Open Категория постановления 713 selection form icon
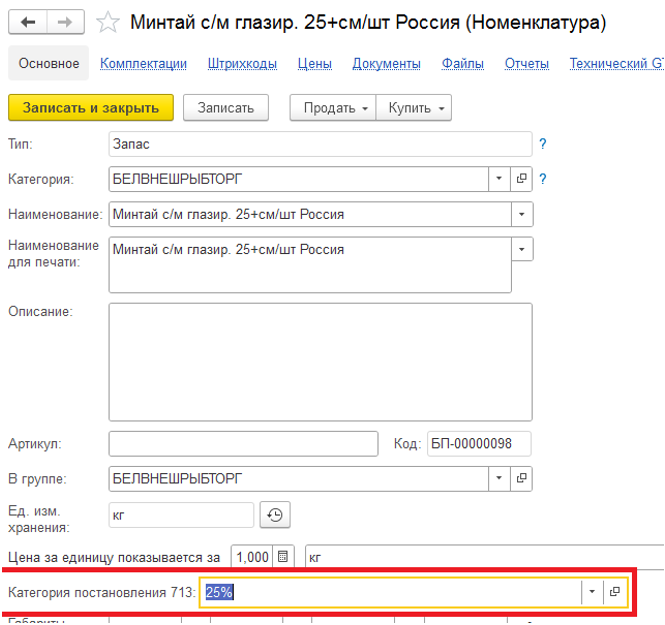This screenshot has height=625, width=665. pyautogui.click(x=615, y=592)
